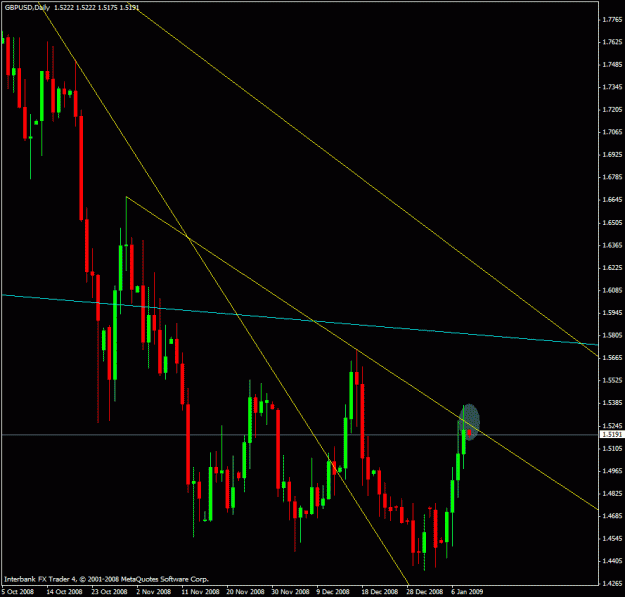Screen dimensions: 625x597
Task: Click the 20 Nov 2008 date label
Action: [x=246, y=591]
